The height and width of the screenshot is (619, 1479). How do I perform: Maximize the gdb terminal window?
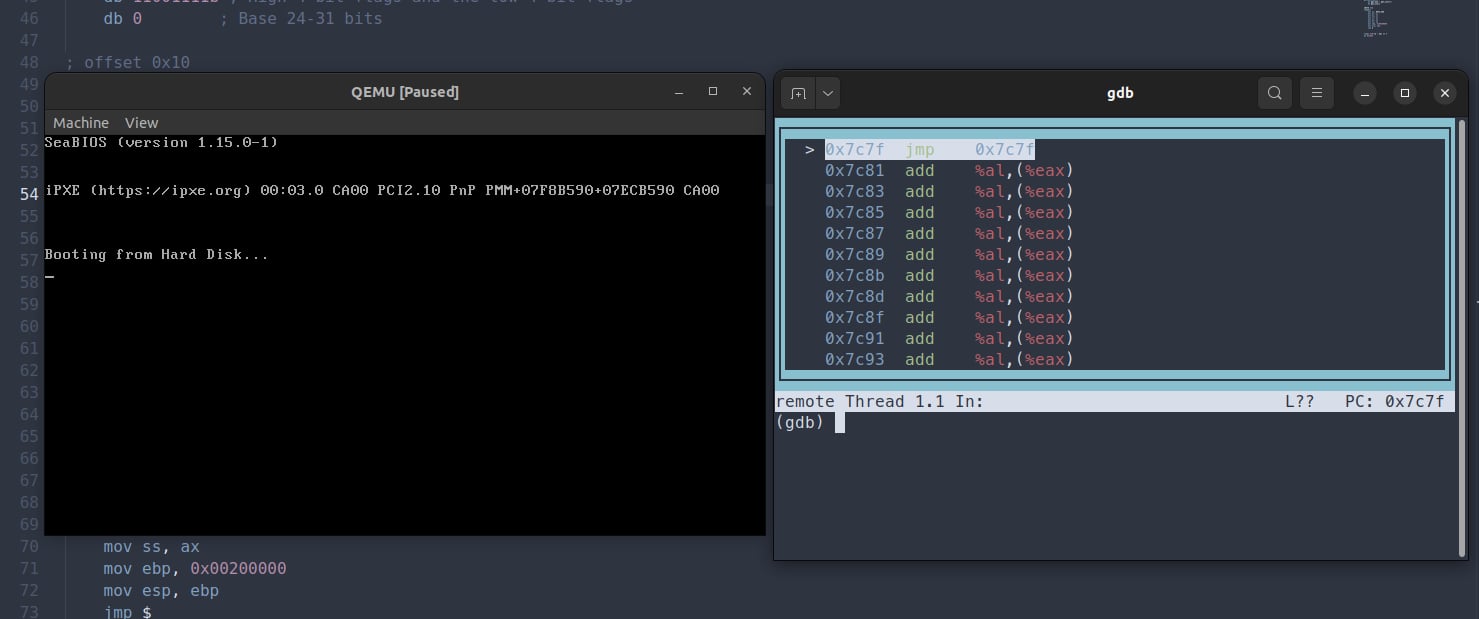pos(1404,93)
